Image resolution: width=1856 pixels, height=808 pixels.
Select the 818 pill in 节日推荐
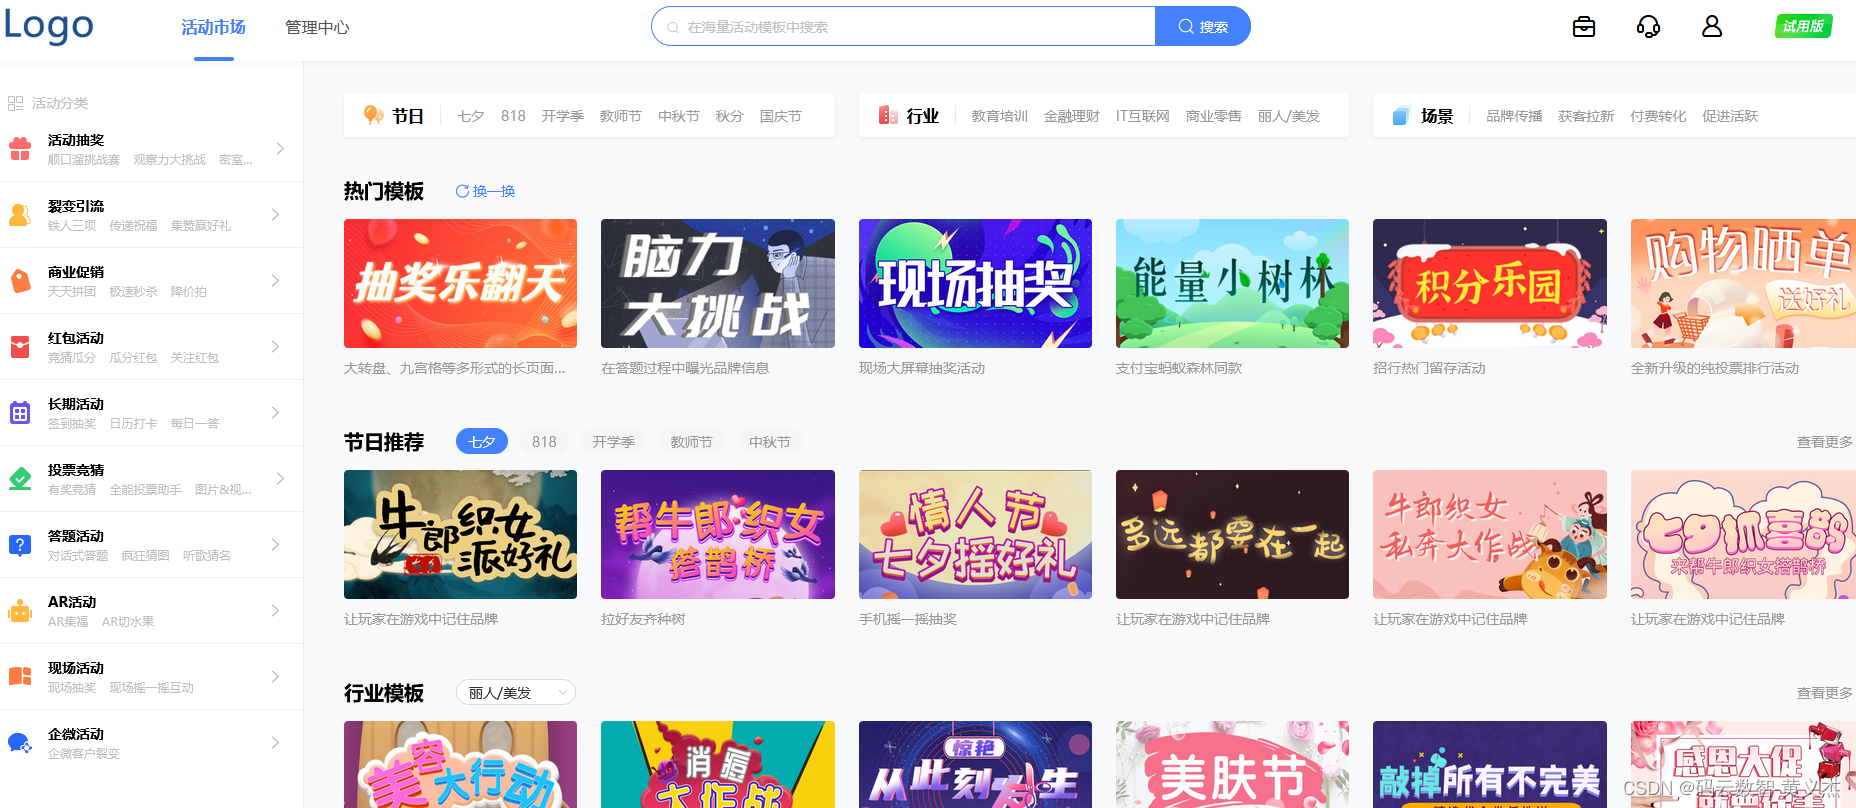[x=544, y=442]
